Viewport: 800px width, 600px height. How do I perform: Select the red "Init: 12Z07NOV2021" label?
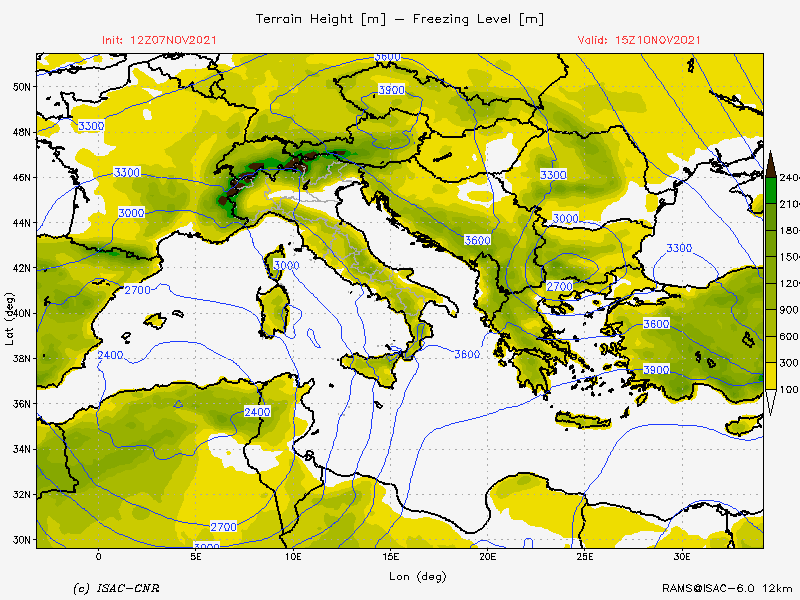(x=159, y=40)
